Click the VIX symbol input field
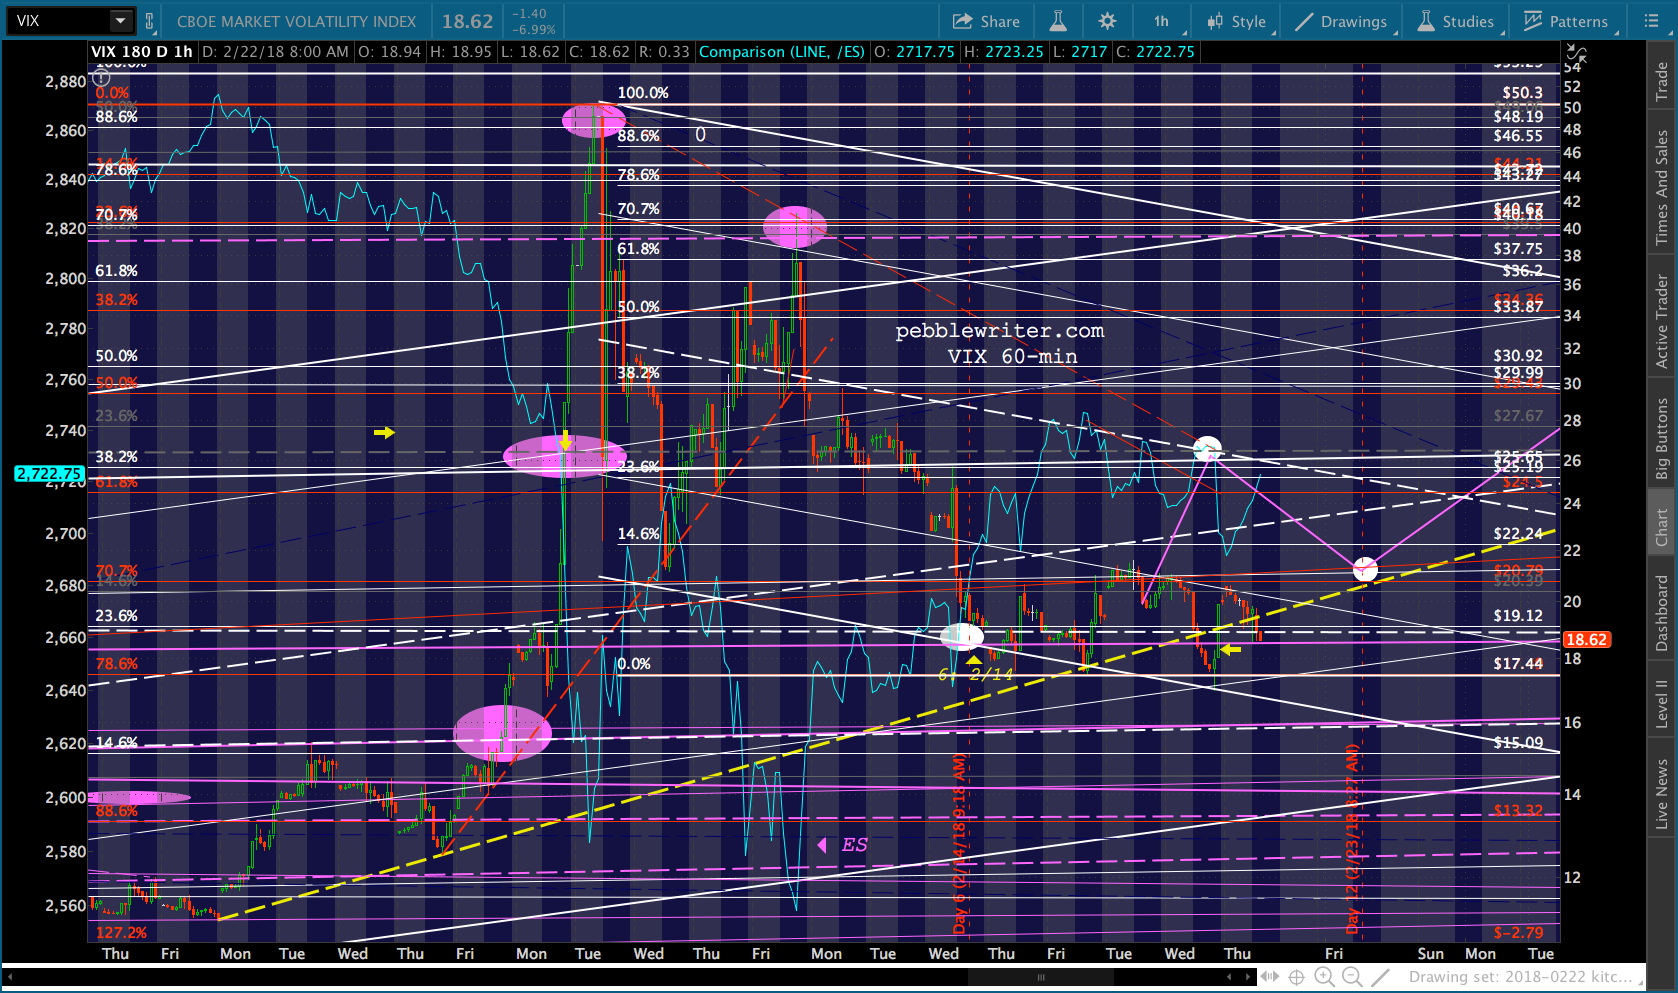The height and width of the screenshot is (993, 1678). coord(58,21)
